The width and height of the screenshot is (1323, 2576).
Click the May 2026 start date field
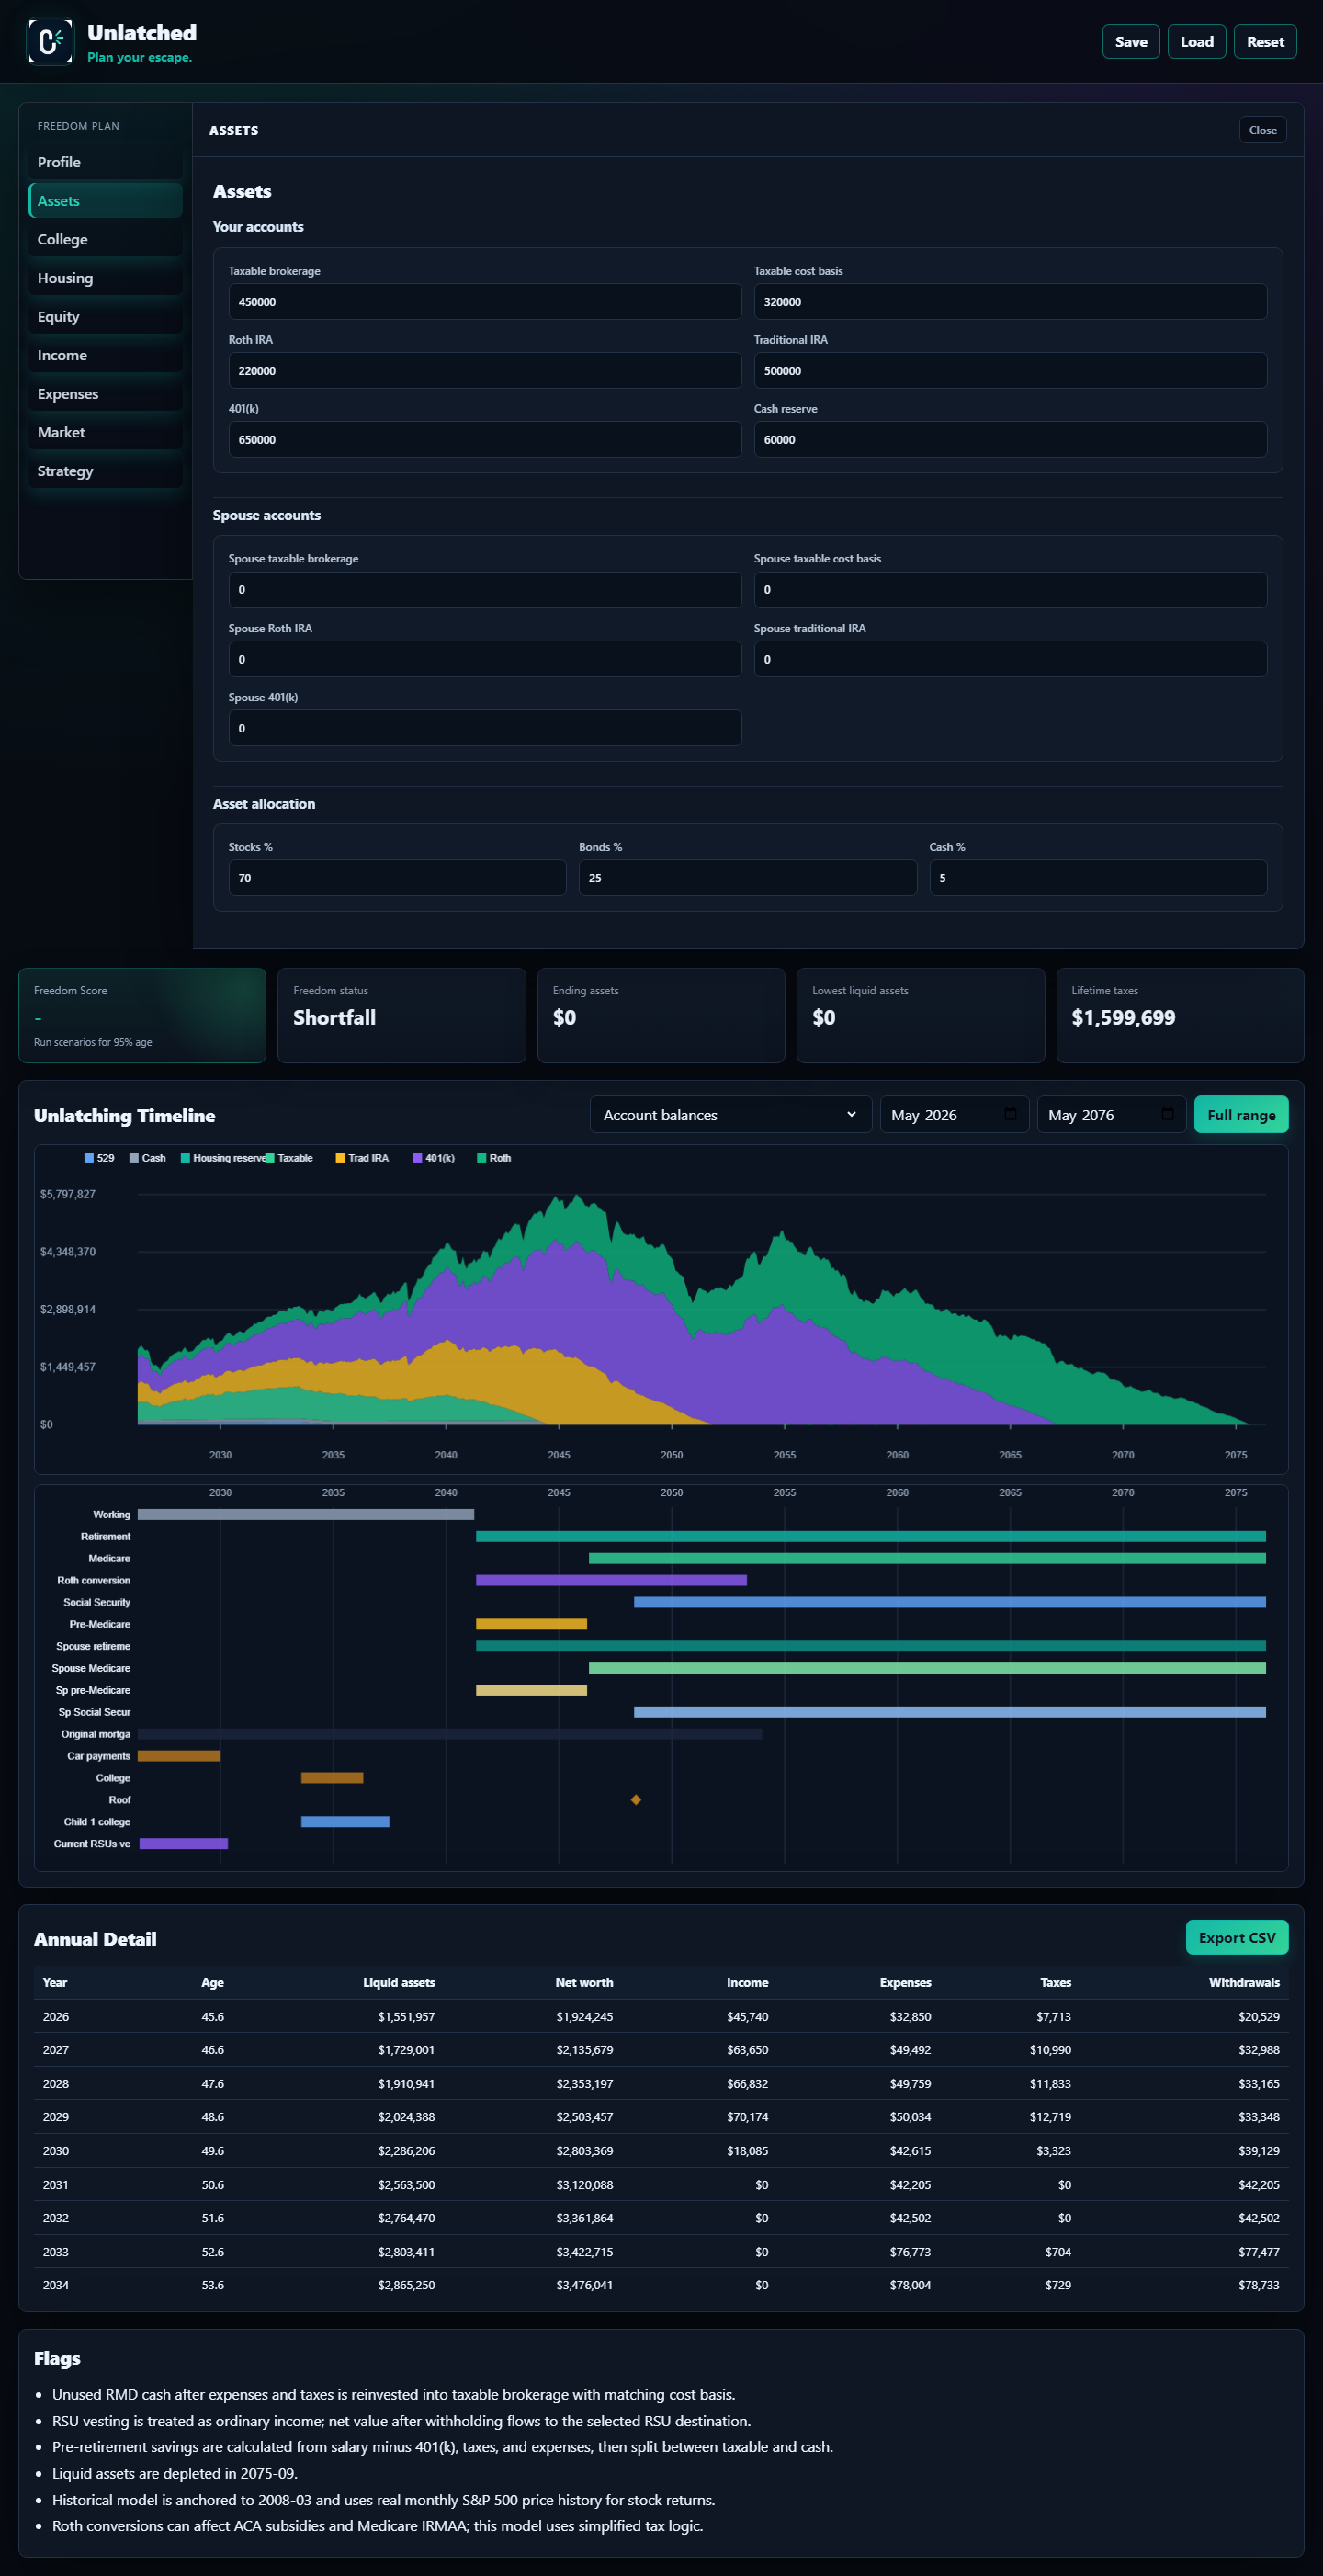[954, 1114]
